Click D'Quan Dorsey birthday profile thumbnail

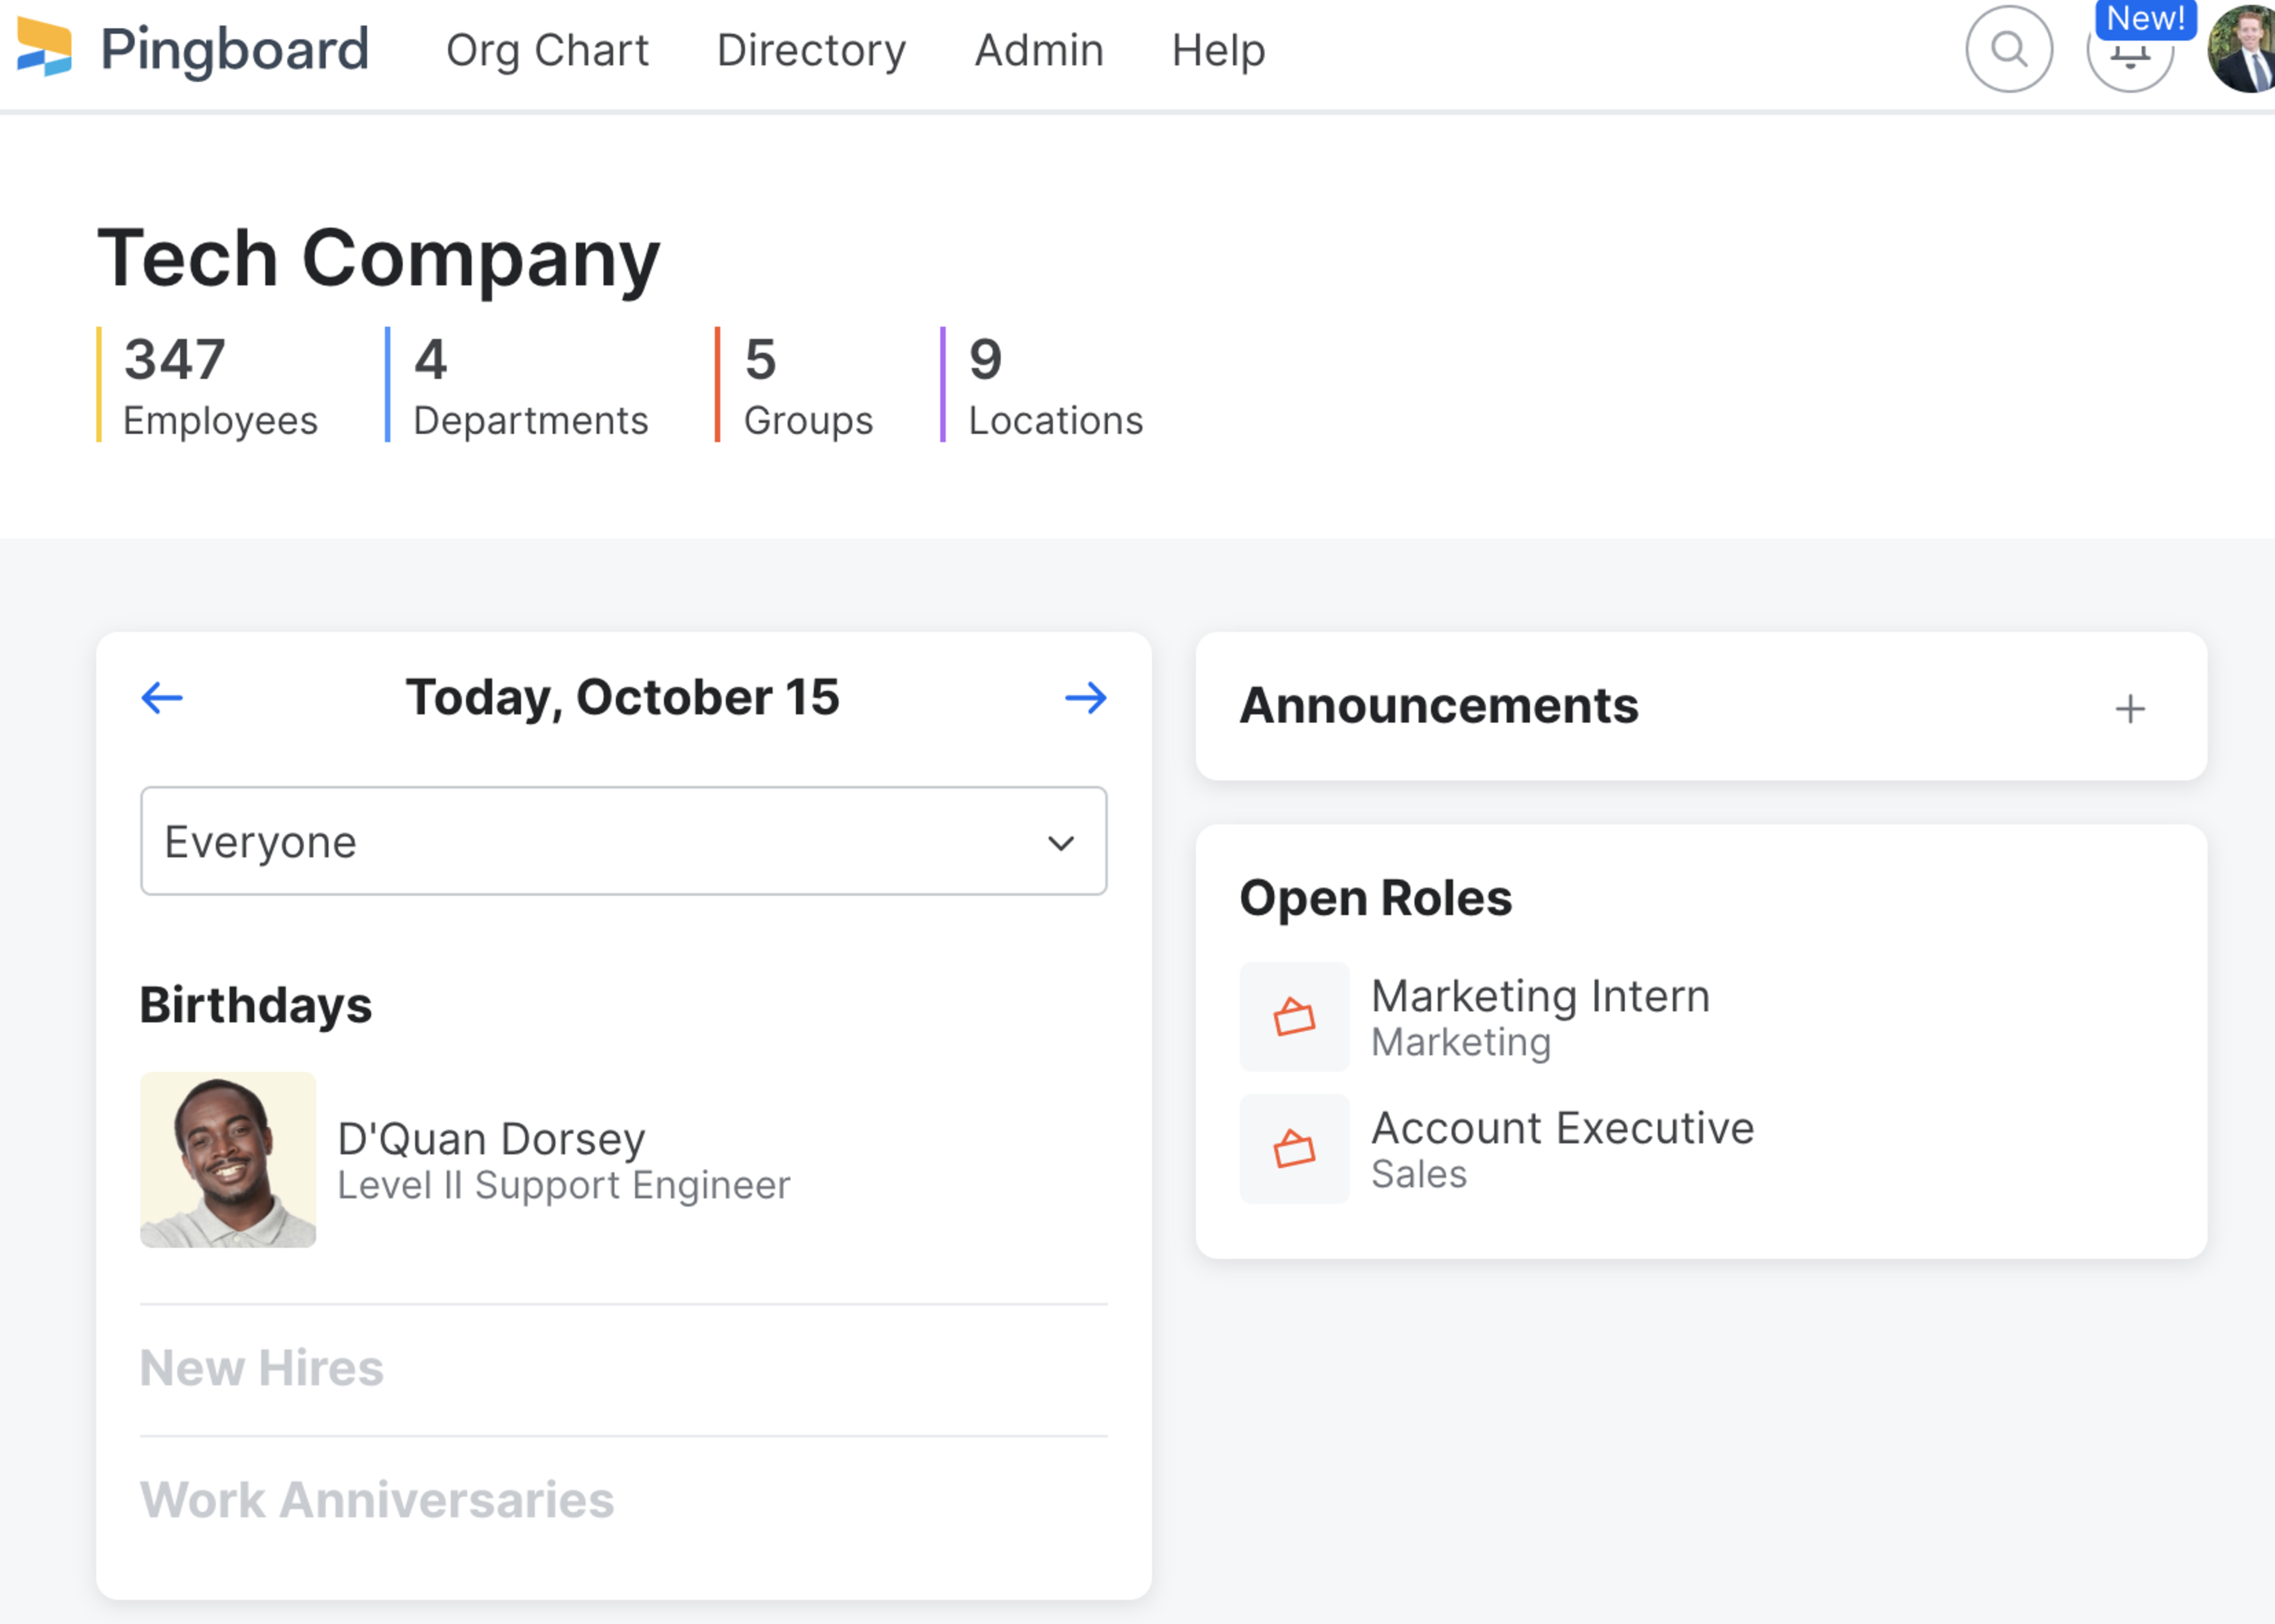(x=228, y=1160)
